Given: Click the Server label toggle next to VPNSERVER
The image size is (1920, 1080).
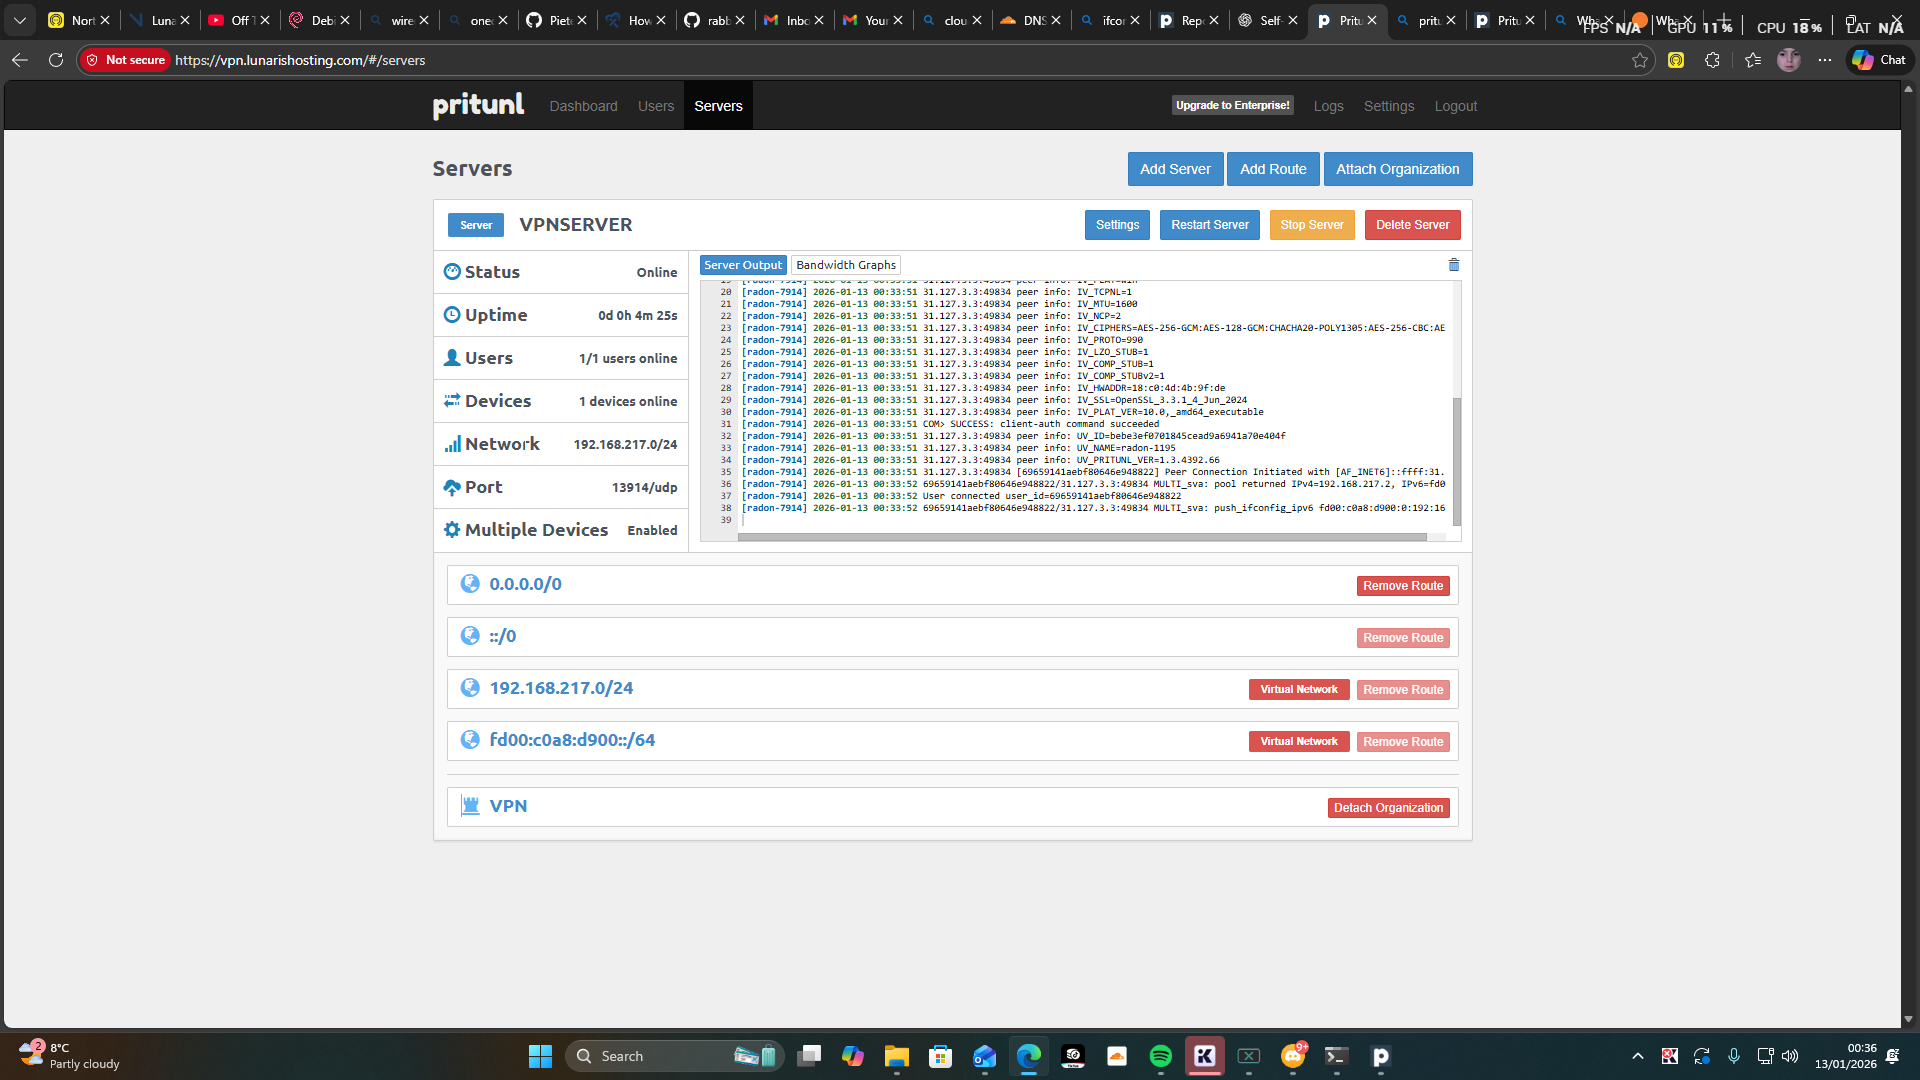Looking at the screenshot, I should (476, 225).
